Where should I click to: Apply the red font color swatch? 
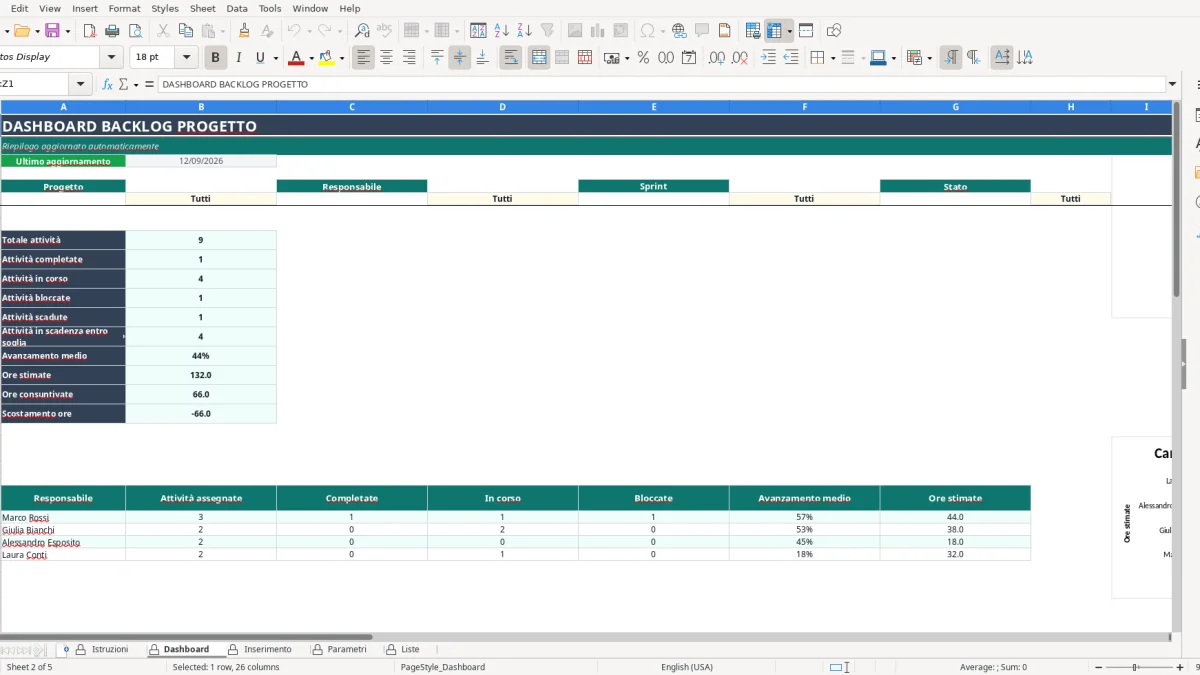click(295, 58)
